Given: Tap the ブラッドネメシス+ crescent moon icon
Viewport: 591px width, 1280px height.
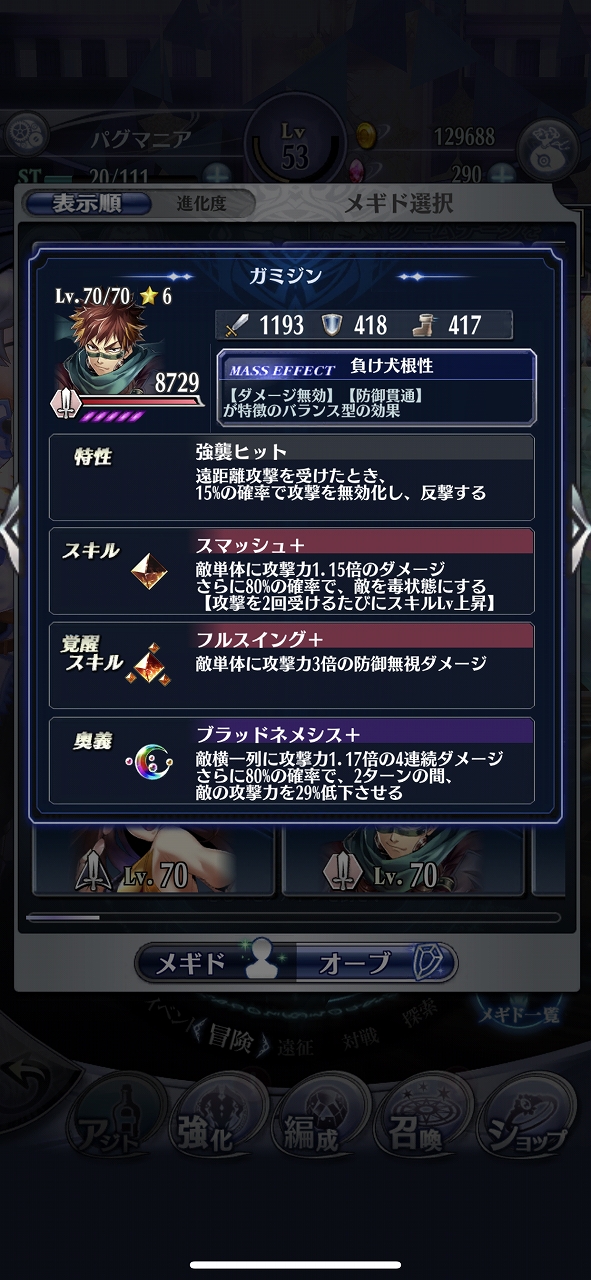Looking at the screenshot, I should [151, 762].
